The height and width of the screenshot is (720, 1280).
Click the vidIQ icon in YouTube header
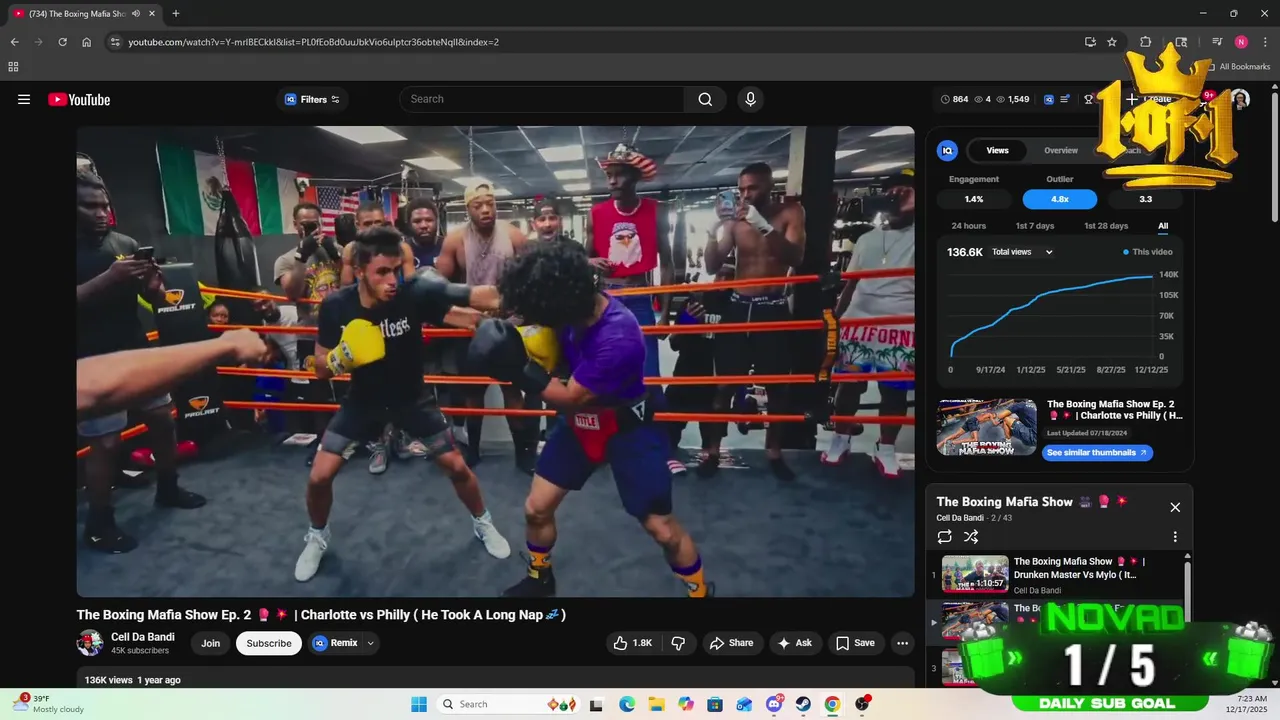tap(1049, 99)
